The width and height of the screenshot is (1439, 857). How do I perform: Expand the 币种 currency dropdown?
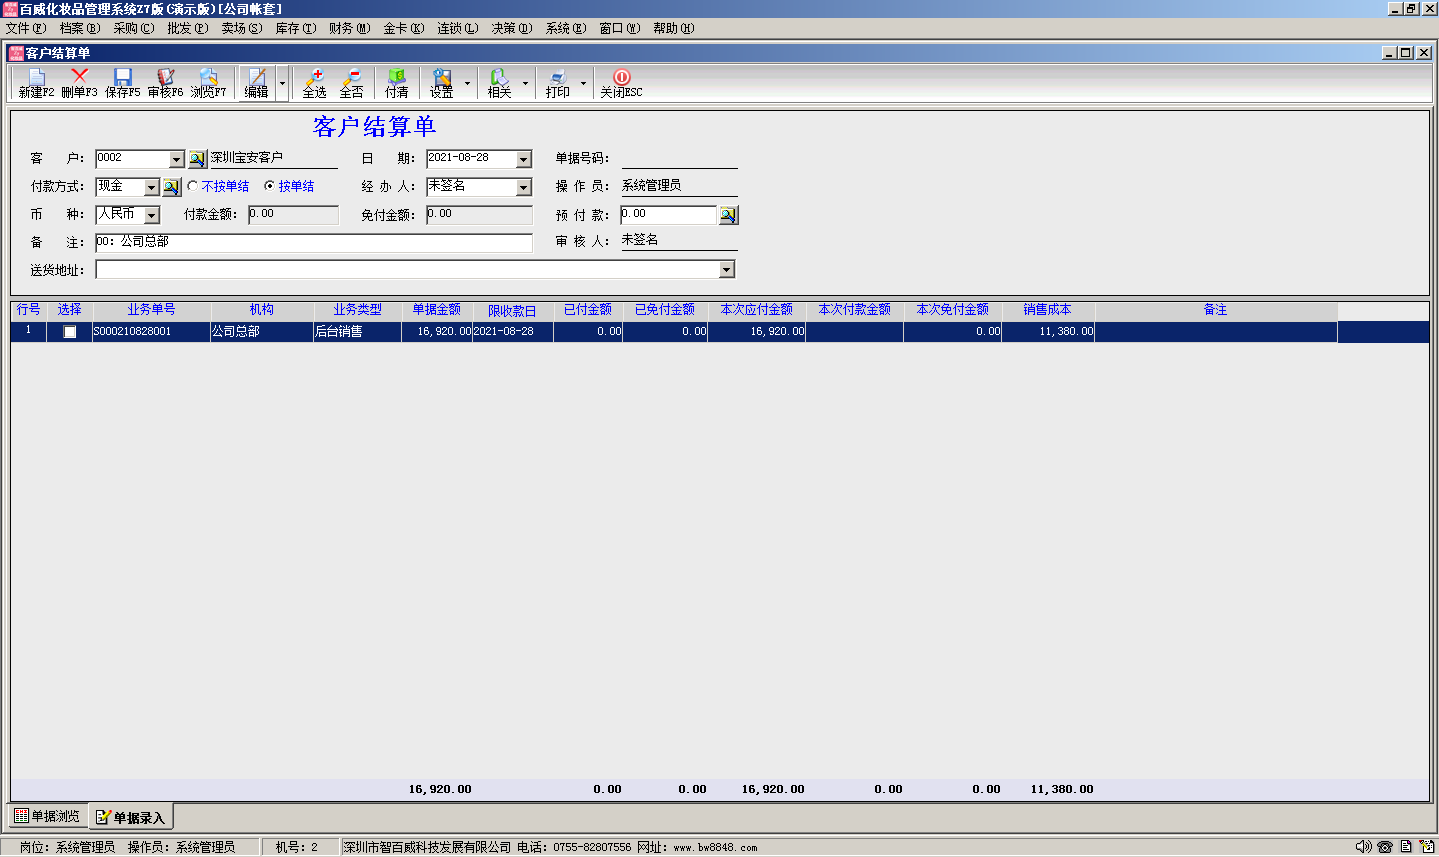pyautogui.click(x=152, y=215)
